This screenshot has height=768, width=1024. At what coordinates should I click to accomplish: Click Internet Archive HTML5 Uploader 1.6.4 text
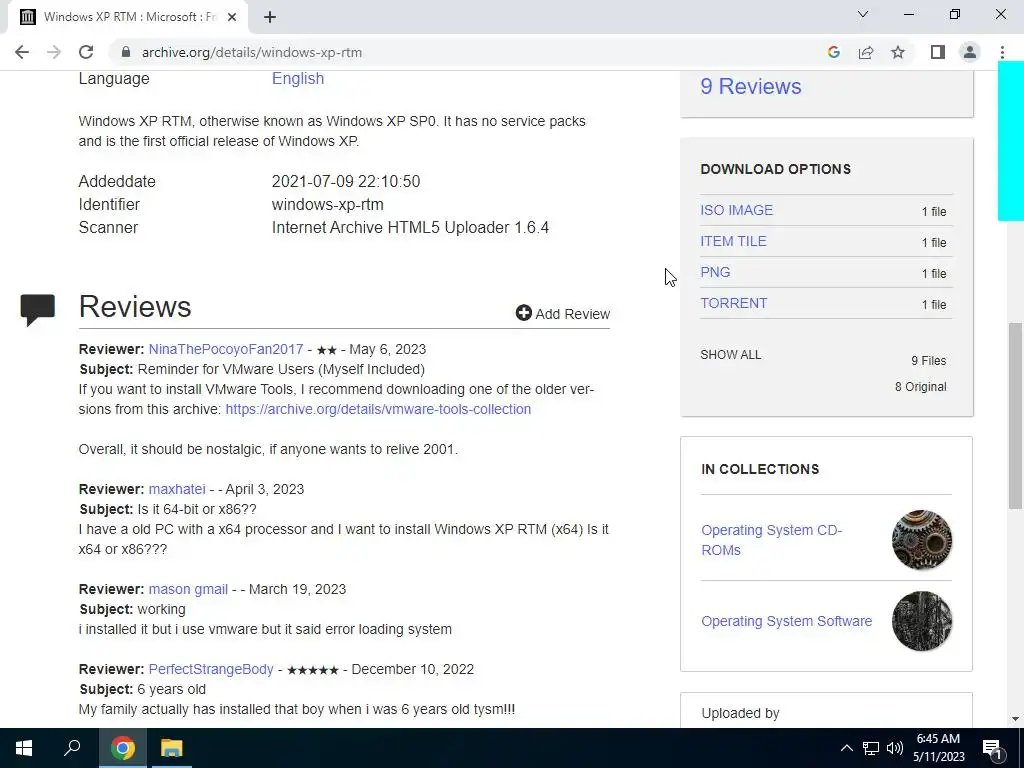[x=410, y=228]
